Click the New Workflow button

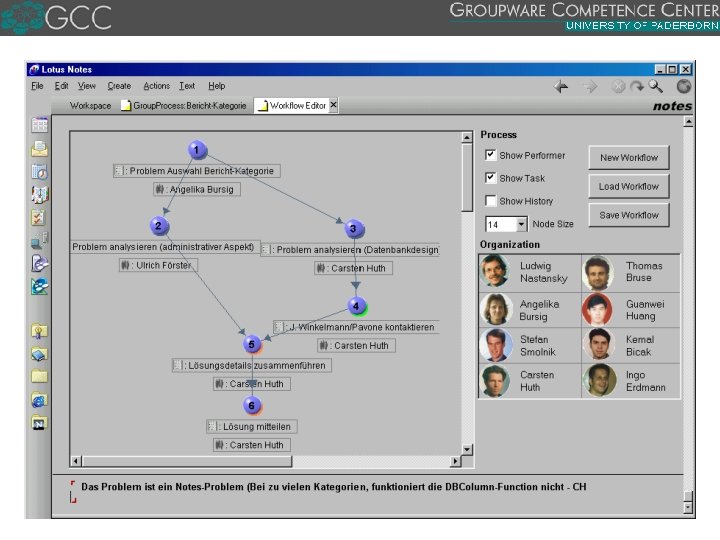629,158
